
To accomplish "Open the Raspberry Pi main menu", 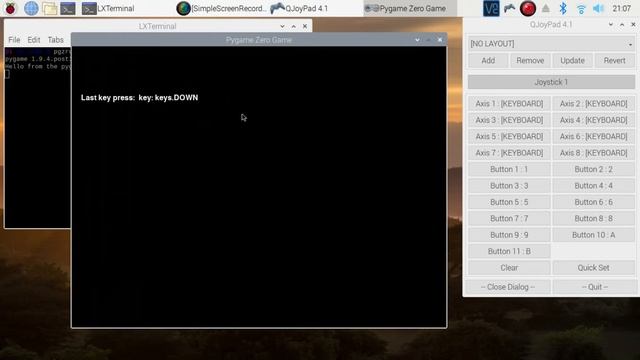I will pyautogui.click(x=10, y=8).
